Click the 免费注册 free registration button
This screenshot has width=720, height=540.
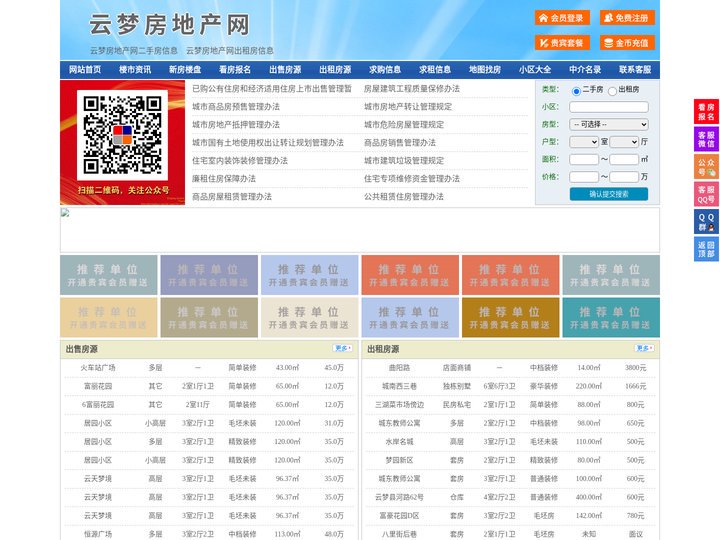[627, 18]
